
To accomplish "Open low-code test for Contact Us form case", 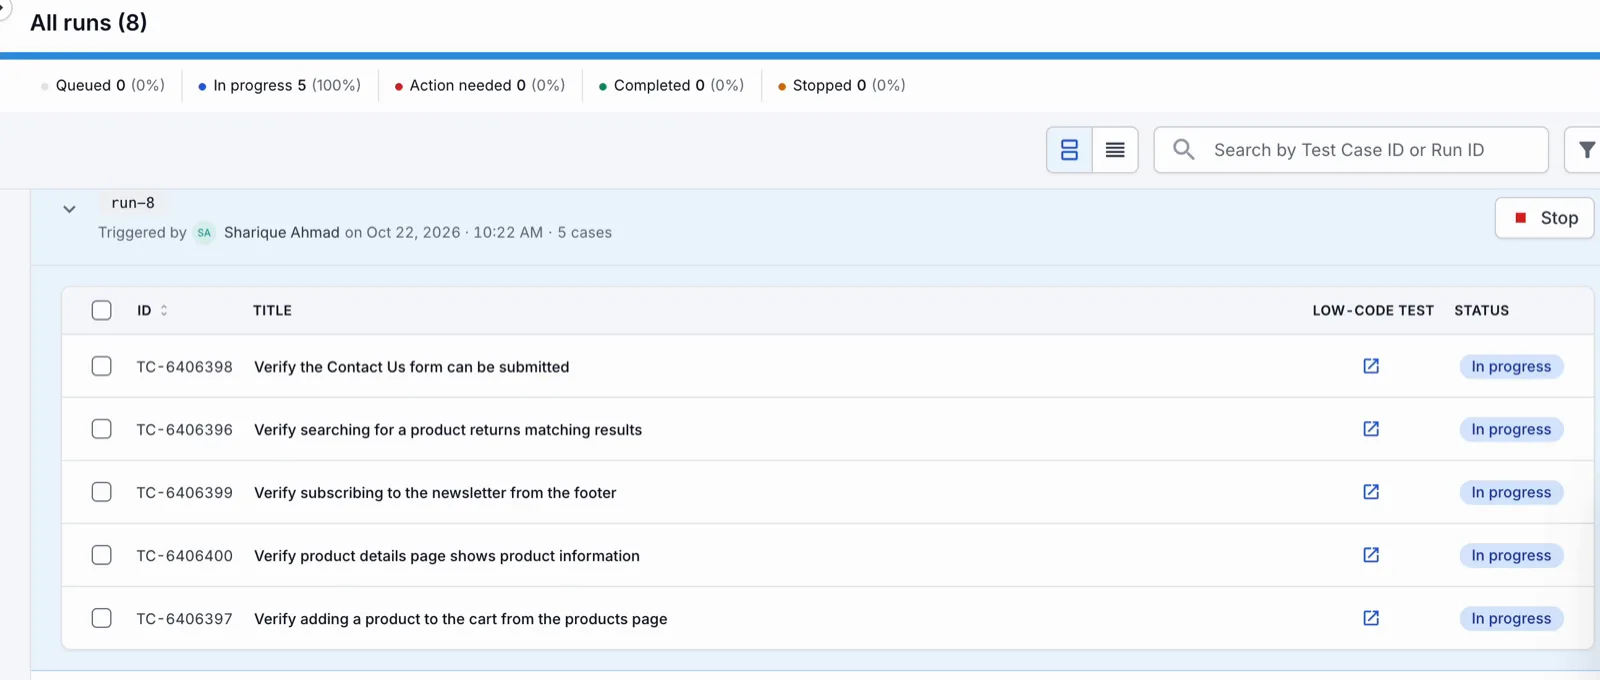I will coord(1371,366).
